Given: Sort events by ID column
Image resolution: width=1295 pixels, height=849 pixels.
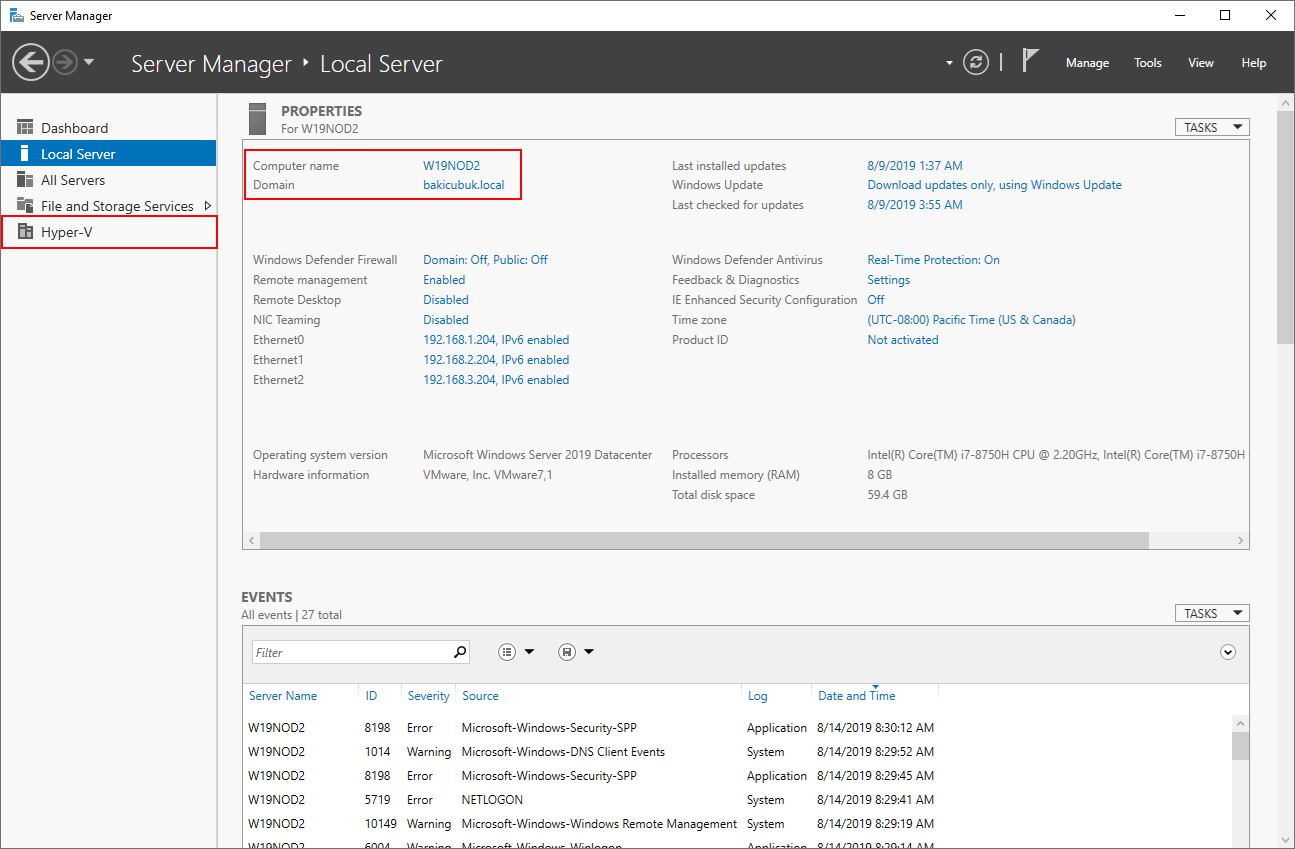Looking at the screenshot, I should pos(371,696).
